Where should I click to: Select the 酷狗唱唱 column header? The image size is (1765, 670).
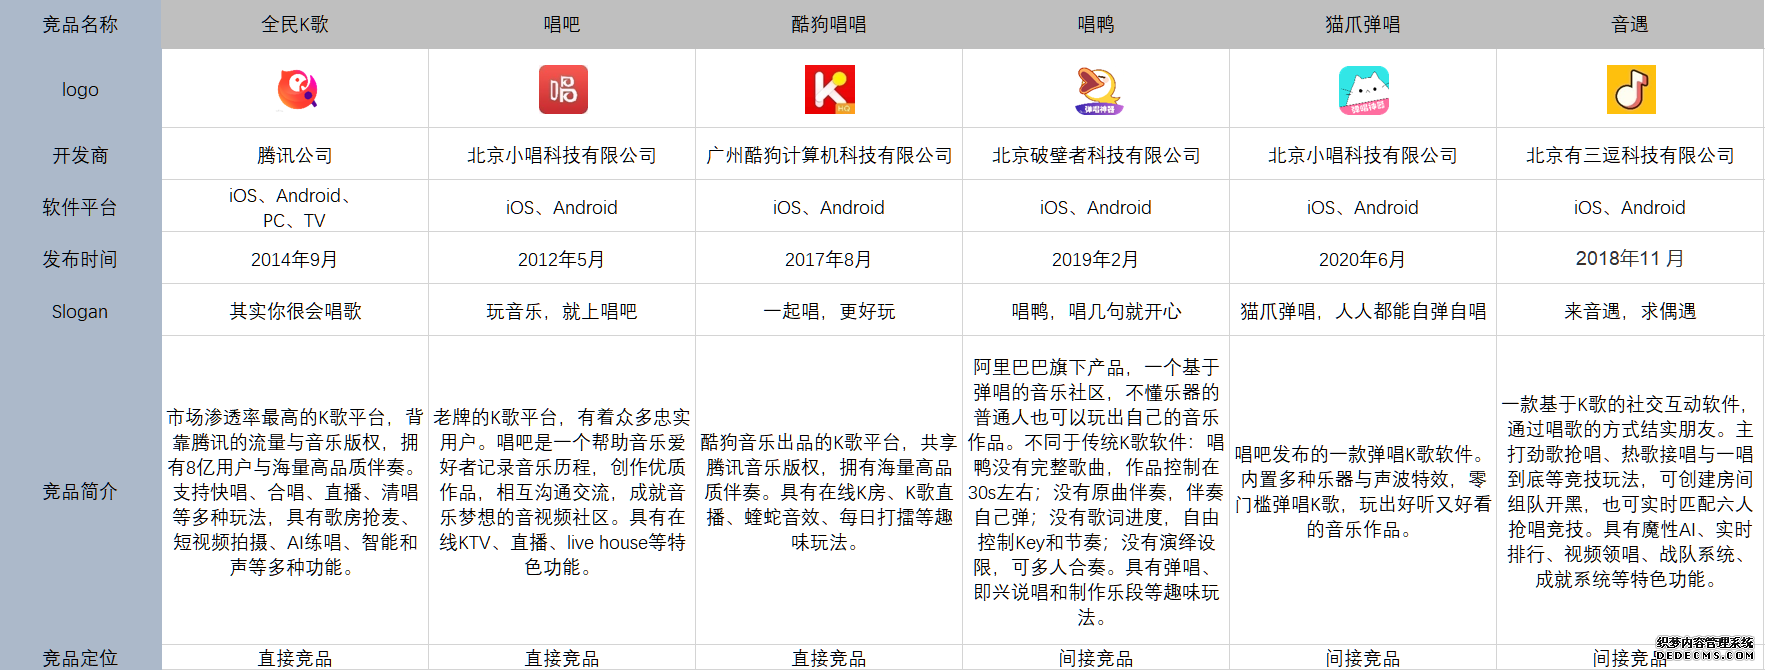(x=829, y=24)
